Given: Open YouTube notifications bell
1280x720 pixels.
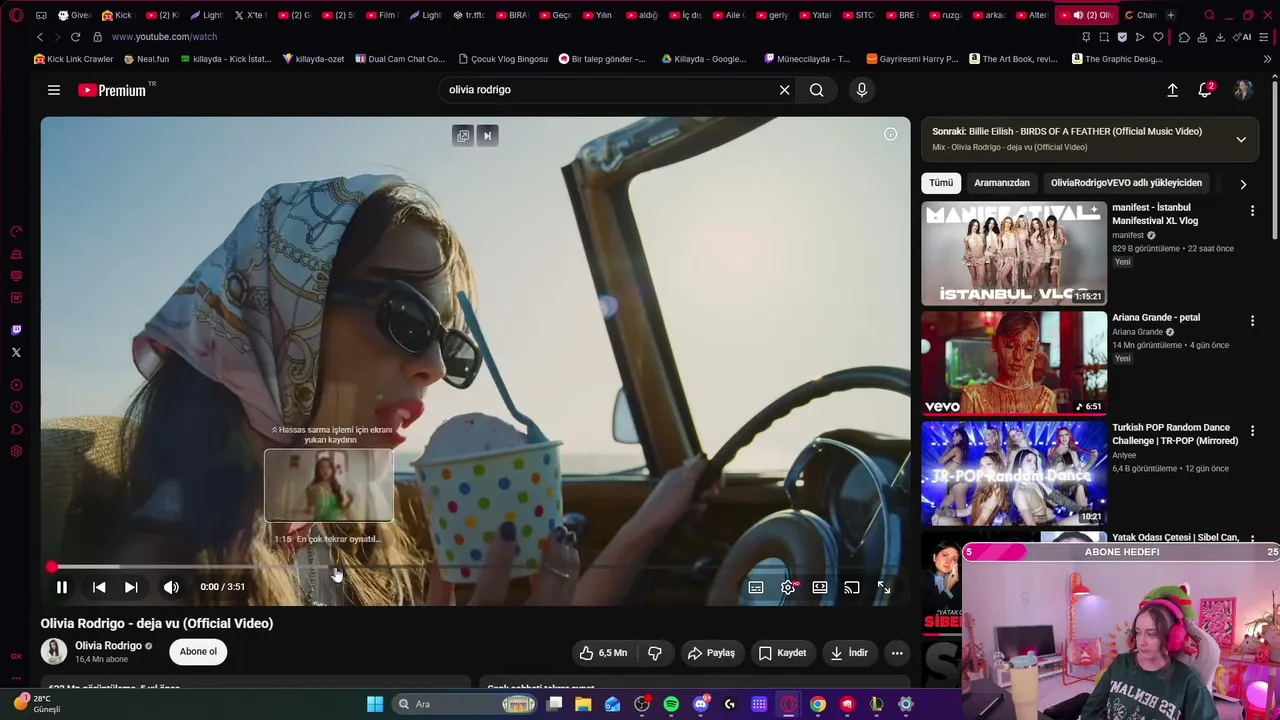Looking at the screenshot, I should 1205,90.
